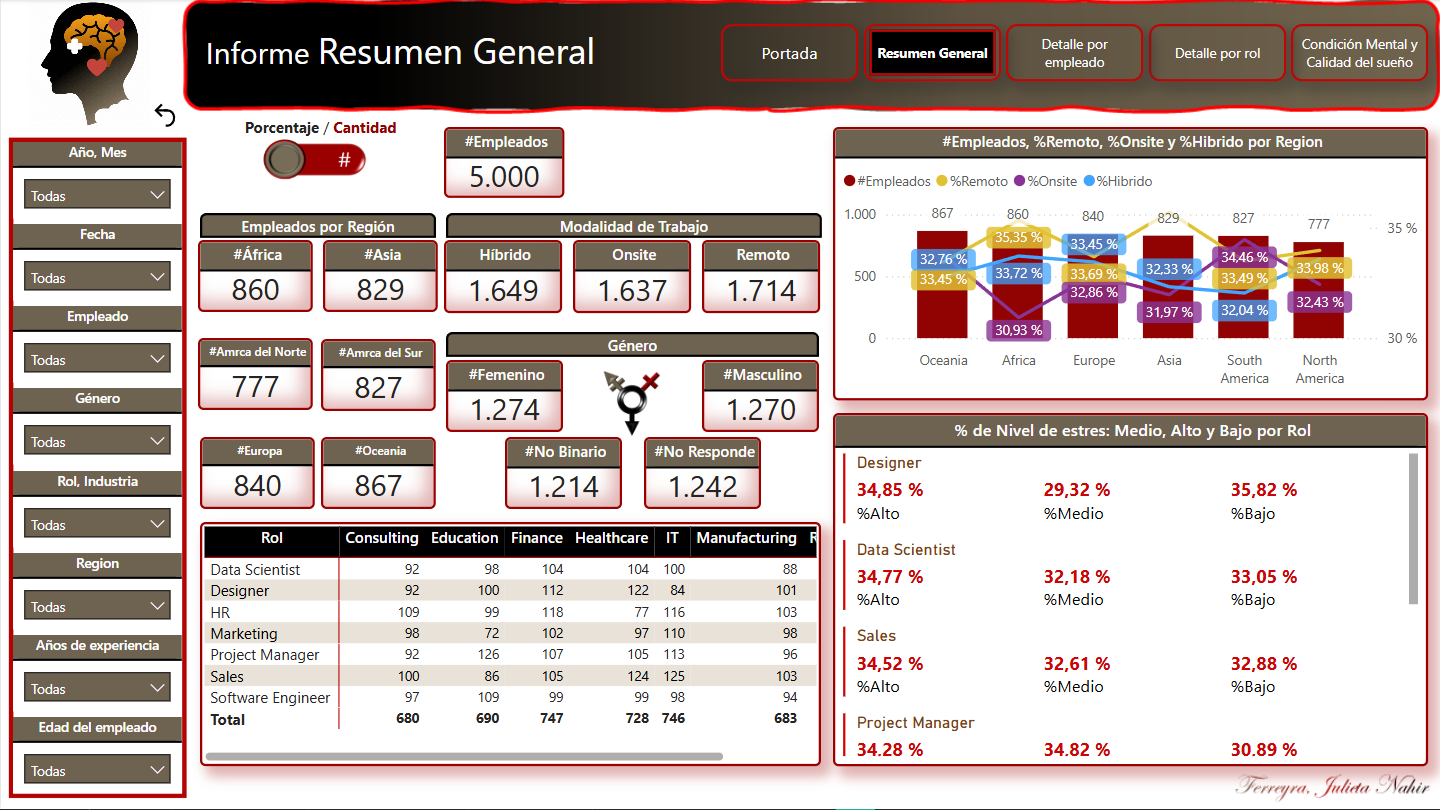Sort by the Rol column header
The width and height of the screenshot is (1440, 810).
(272, 538)
